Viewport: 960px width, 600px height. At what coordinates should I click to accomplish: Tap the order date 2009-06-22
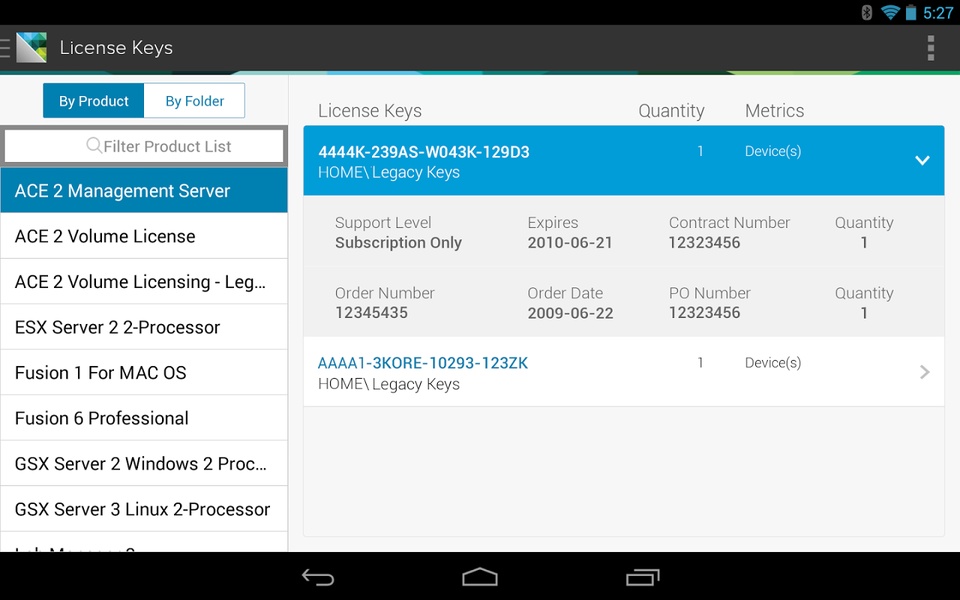coord(570,313)
